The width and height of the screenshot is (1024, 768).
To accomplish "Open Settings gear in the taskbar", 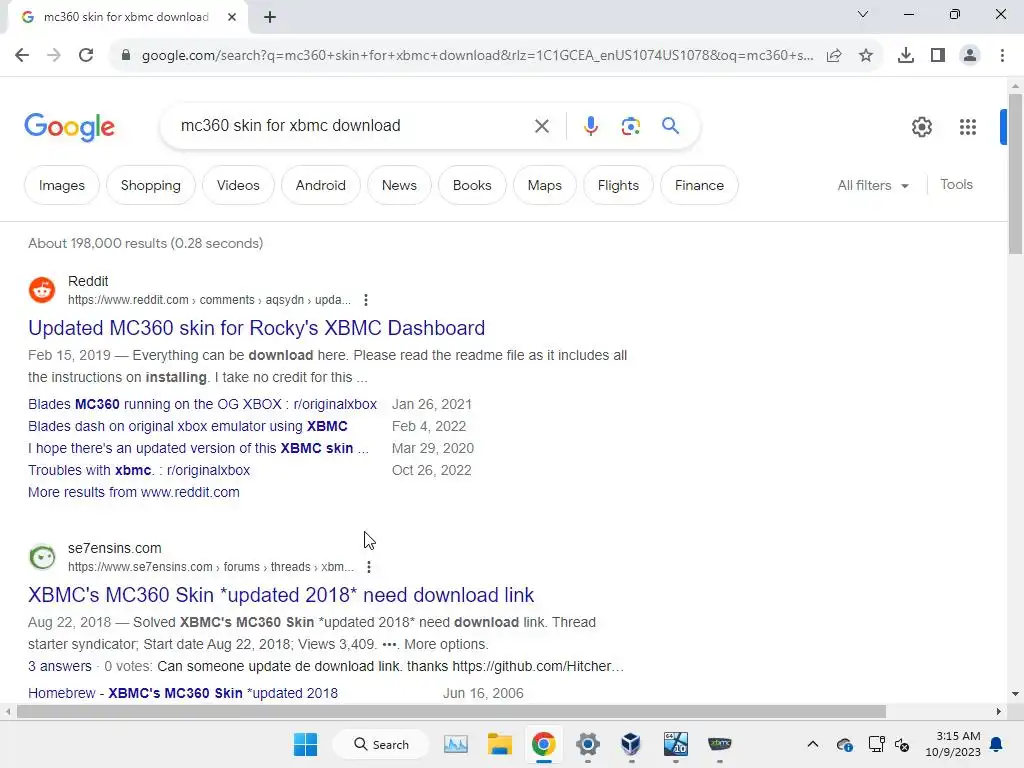I will [x=587, y=744].
